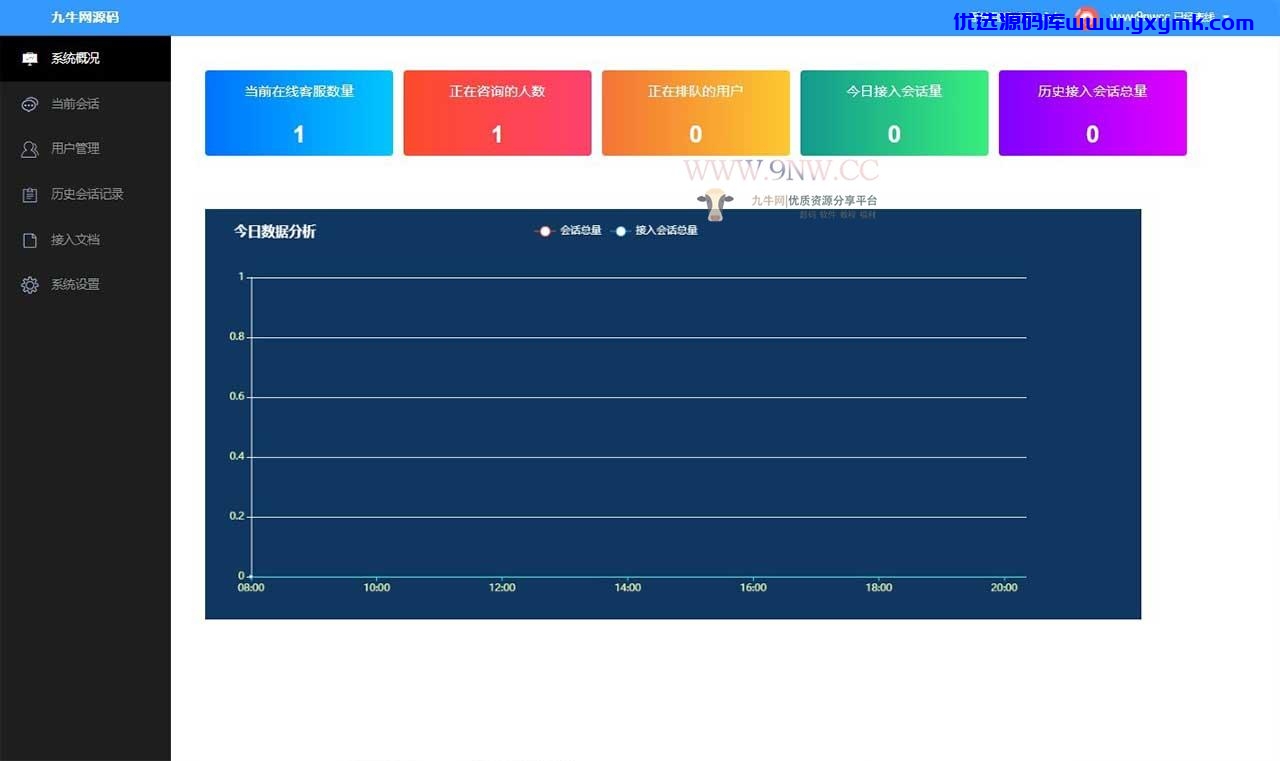Click the 今日数据分析 chart title

pyautogui.click(x=275, y=232)
